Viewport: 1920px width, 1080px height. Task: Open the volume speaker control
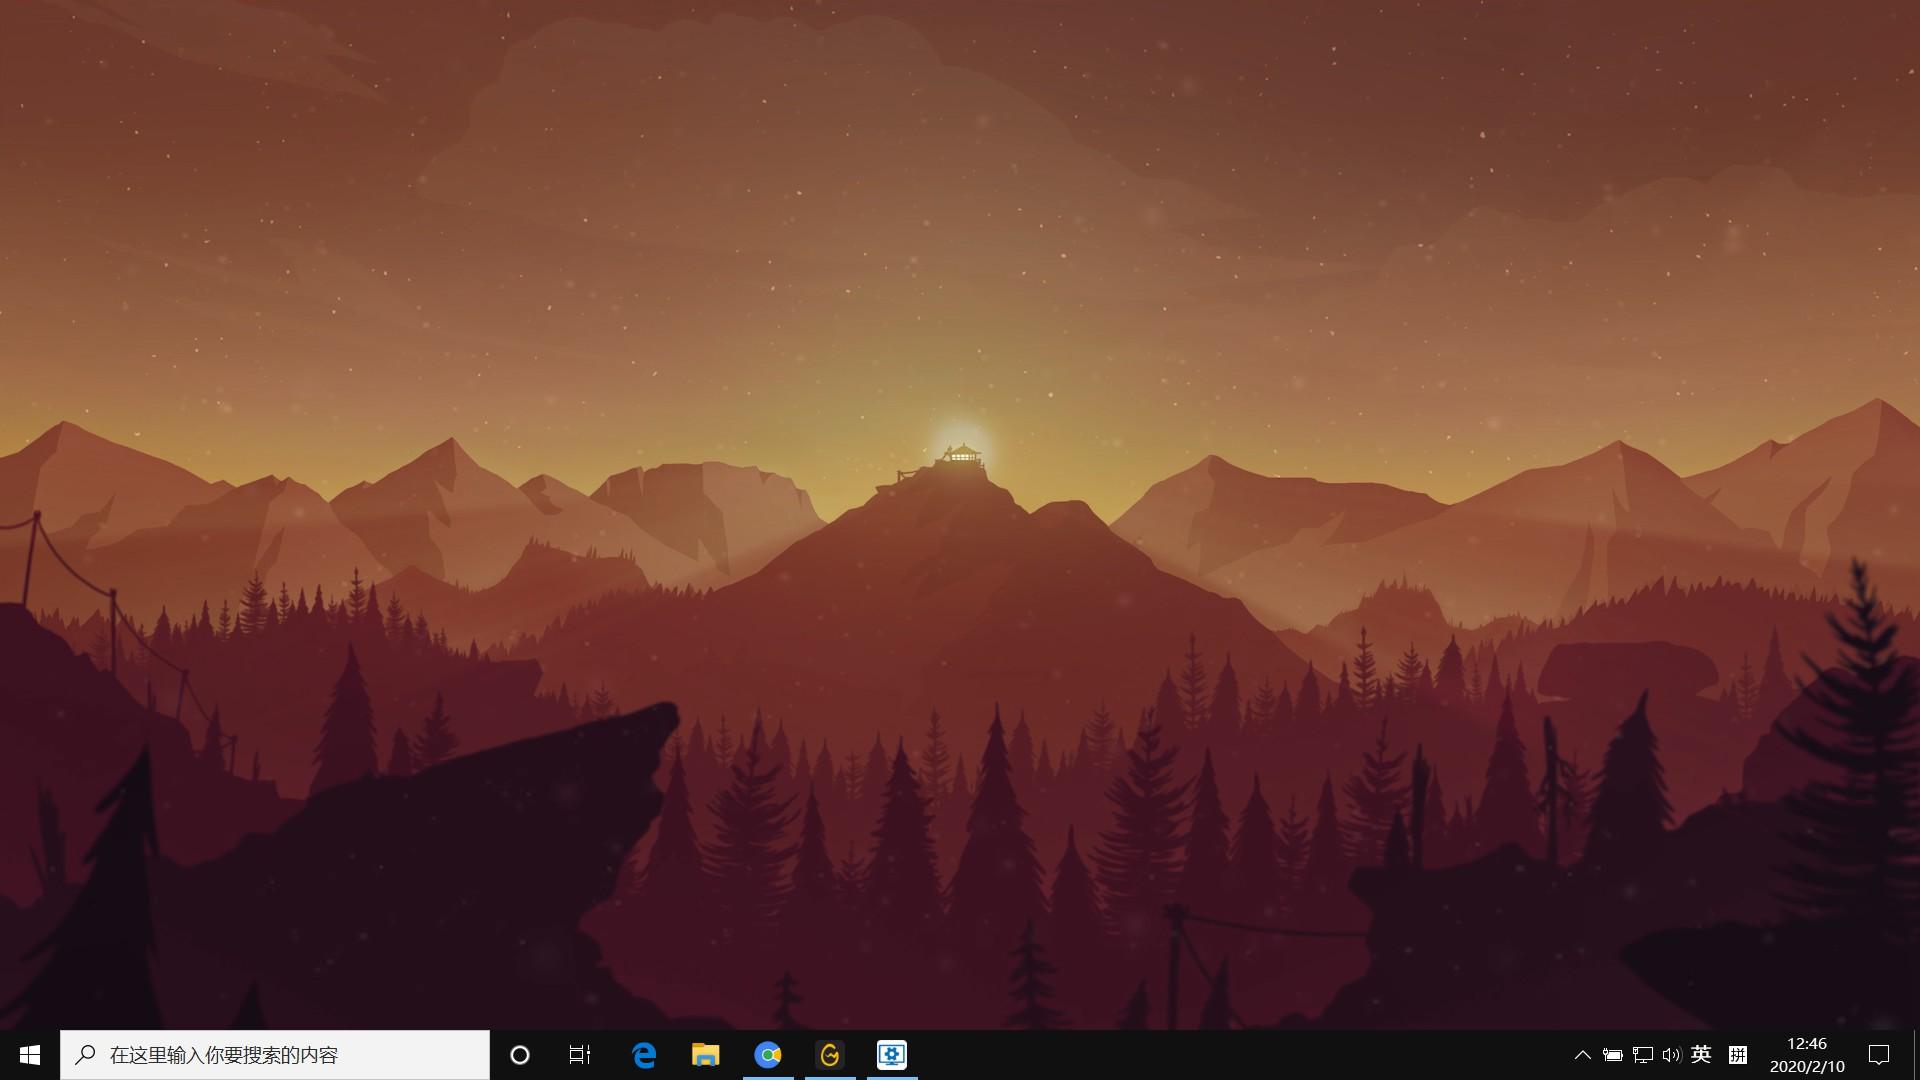point(1671,1055)
